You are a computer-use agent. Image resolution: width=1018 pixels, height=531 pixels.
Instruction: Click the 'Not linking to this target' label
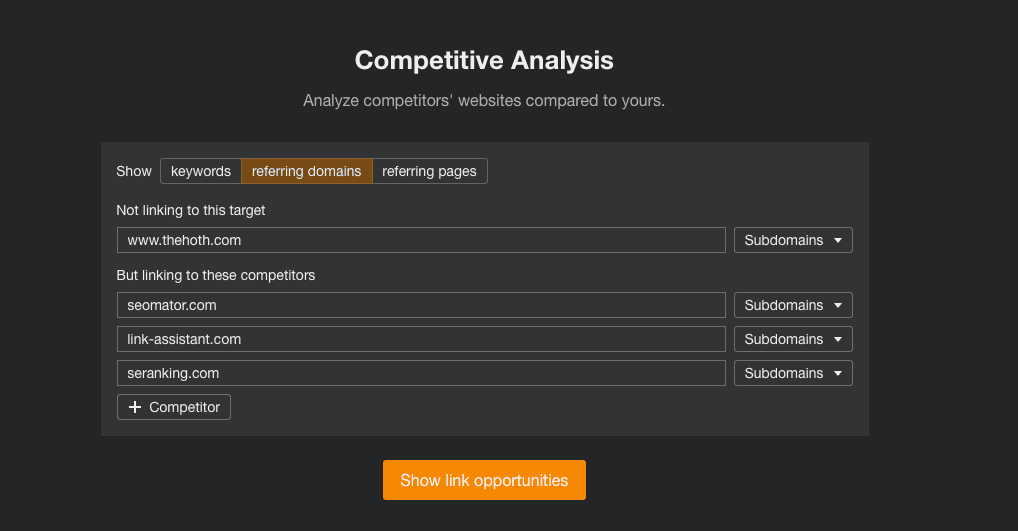[191, 210]
